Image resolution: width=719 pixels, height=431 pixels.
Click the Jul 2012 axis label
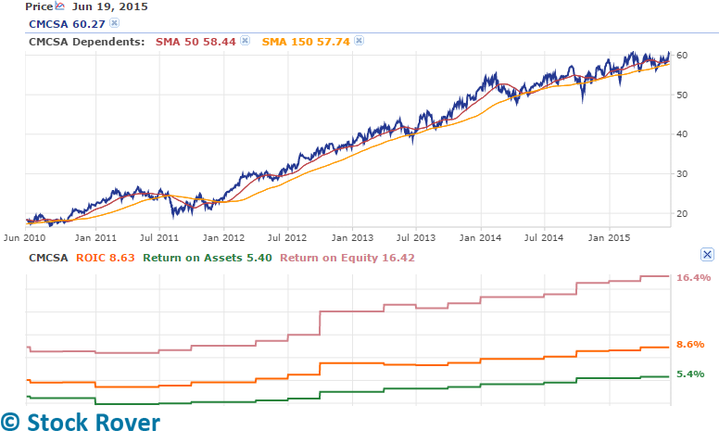(287, 238)
